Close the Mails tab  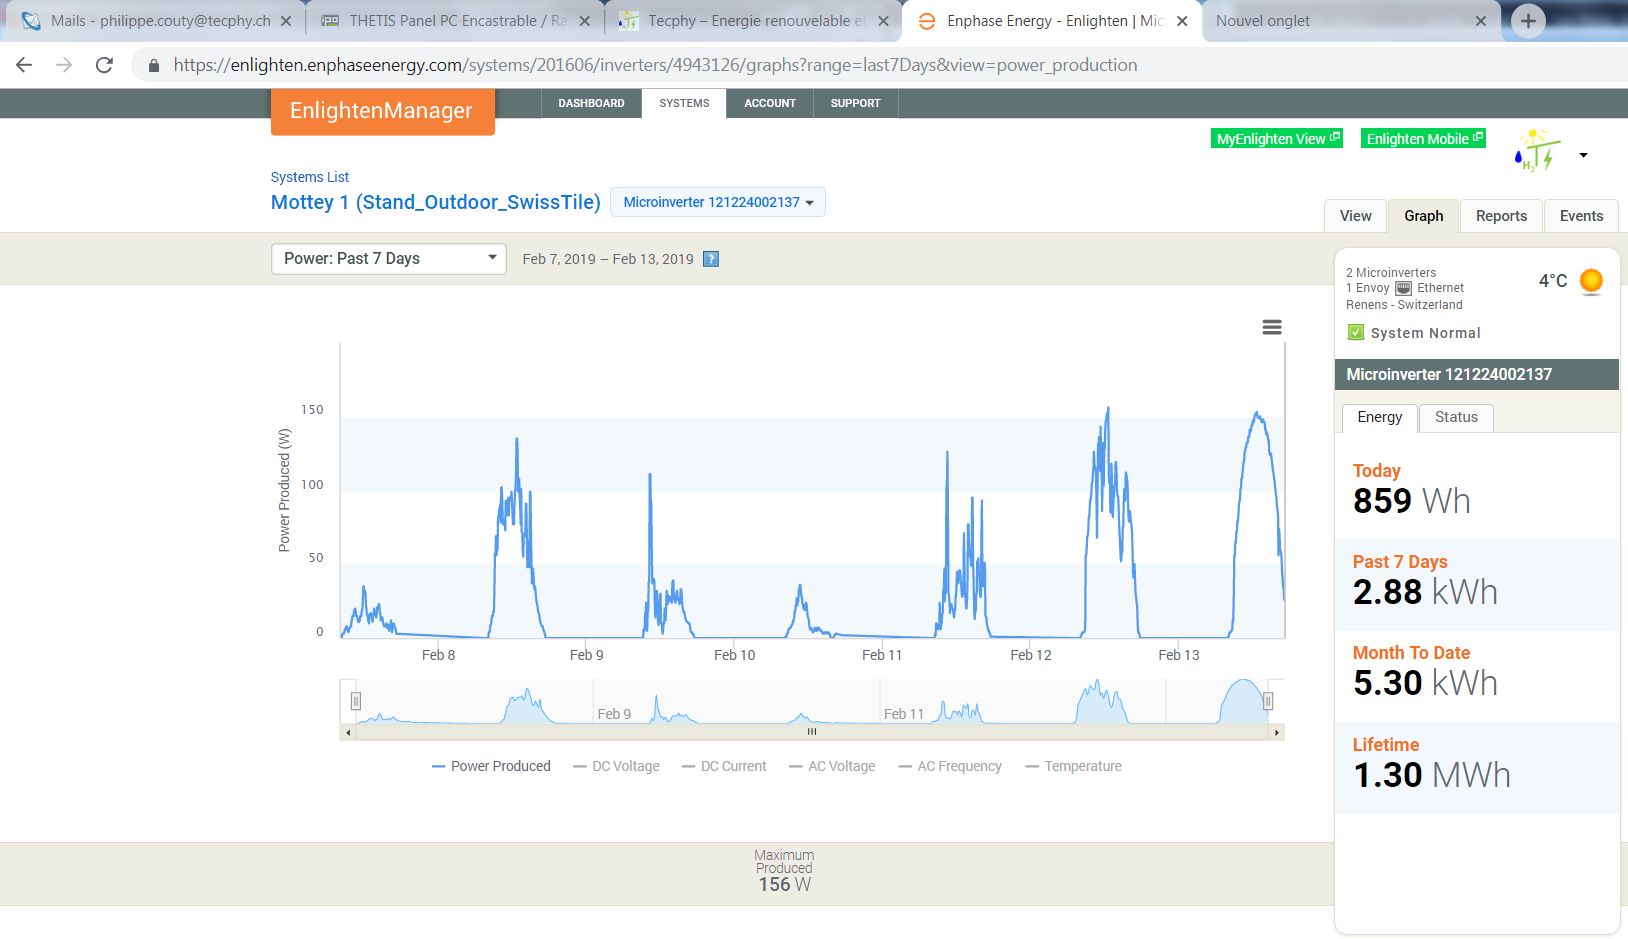click(x=286, y=21)
